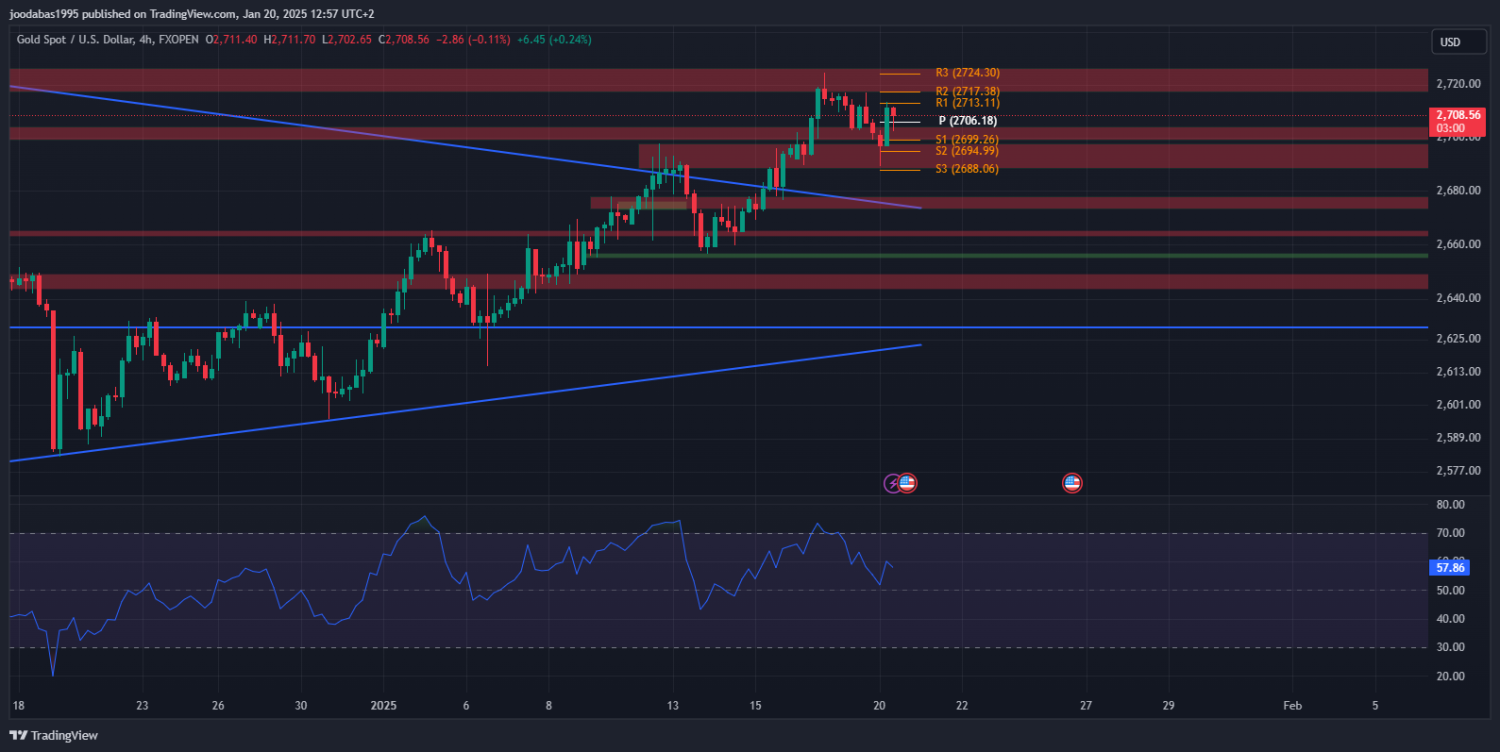Click the Feb label on the time axis
This screenshot has height=752, width=1500.
(1293, 705)
